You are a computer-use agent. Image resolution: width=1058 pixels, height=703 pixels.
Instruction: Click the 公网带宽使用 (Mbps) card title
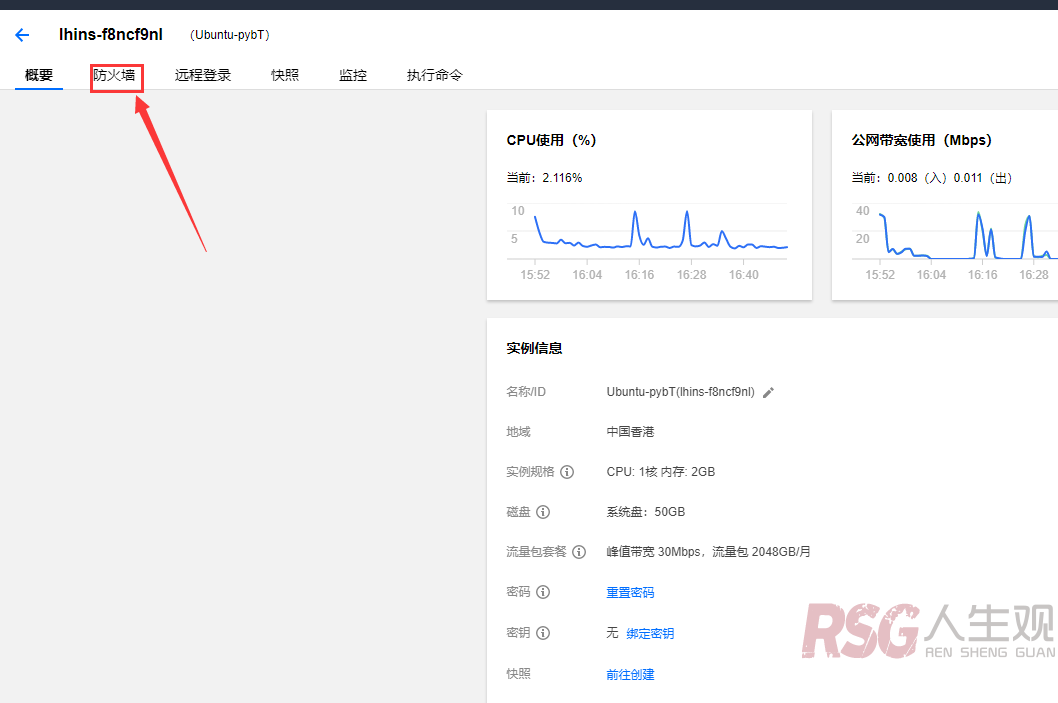point(922,140)
